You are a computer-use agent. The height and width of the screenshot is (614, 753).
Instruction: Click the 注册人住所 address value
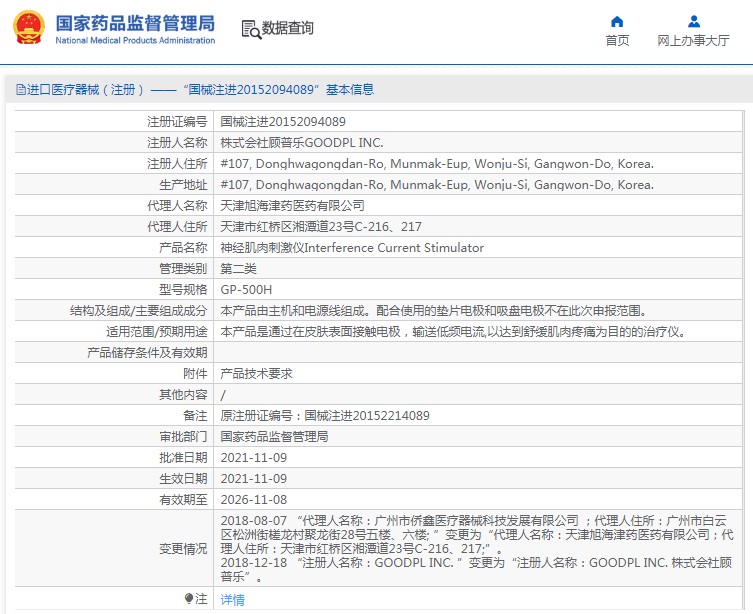pyautogui.click(x=437, y=164)
